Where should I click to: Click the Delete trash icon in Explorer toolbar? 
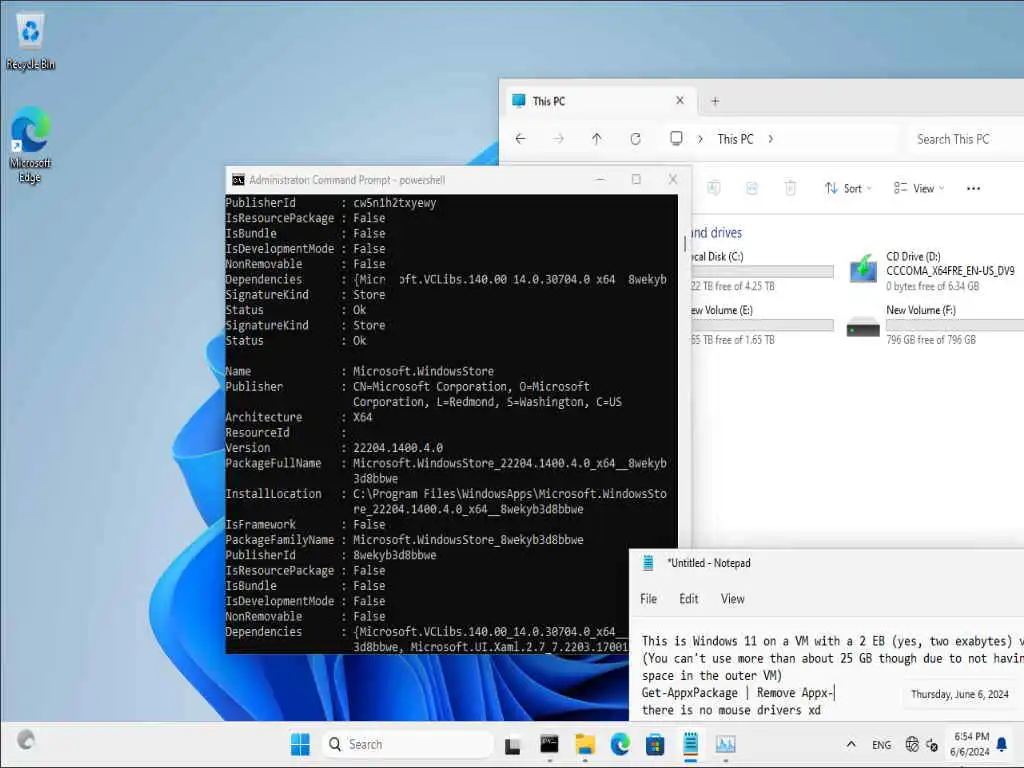[x=790, y=188]
